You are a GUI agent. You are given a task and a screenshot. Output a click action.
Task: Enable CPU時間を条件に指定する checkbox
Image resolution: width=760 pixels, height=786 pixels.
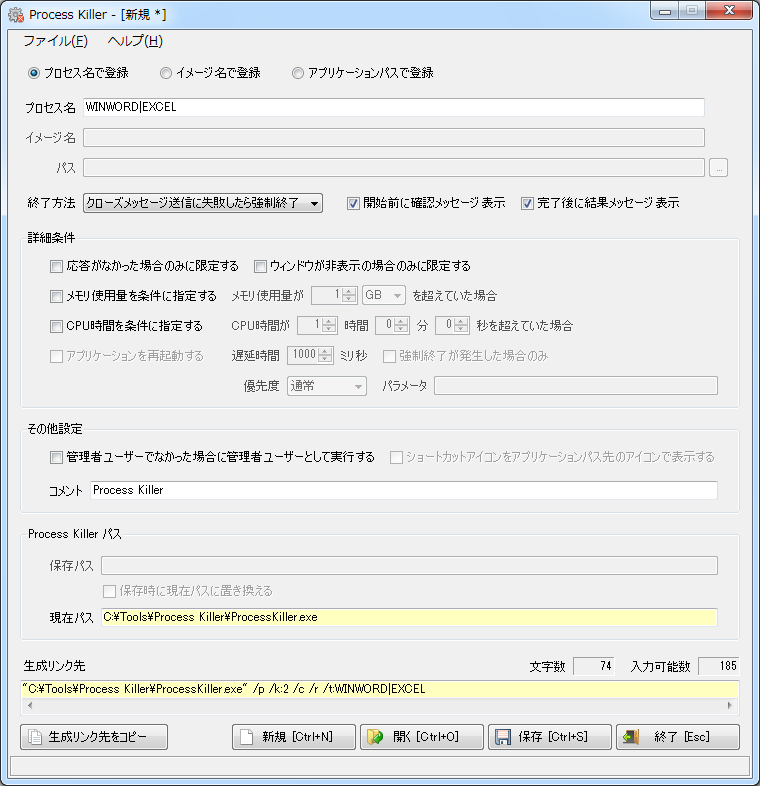coord(56,325)
